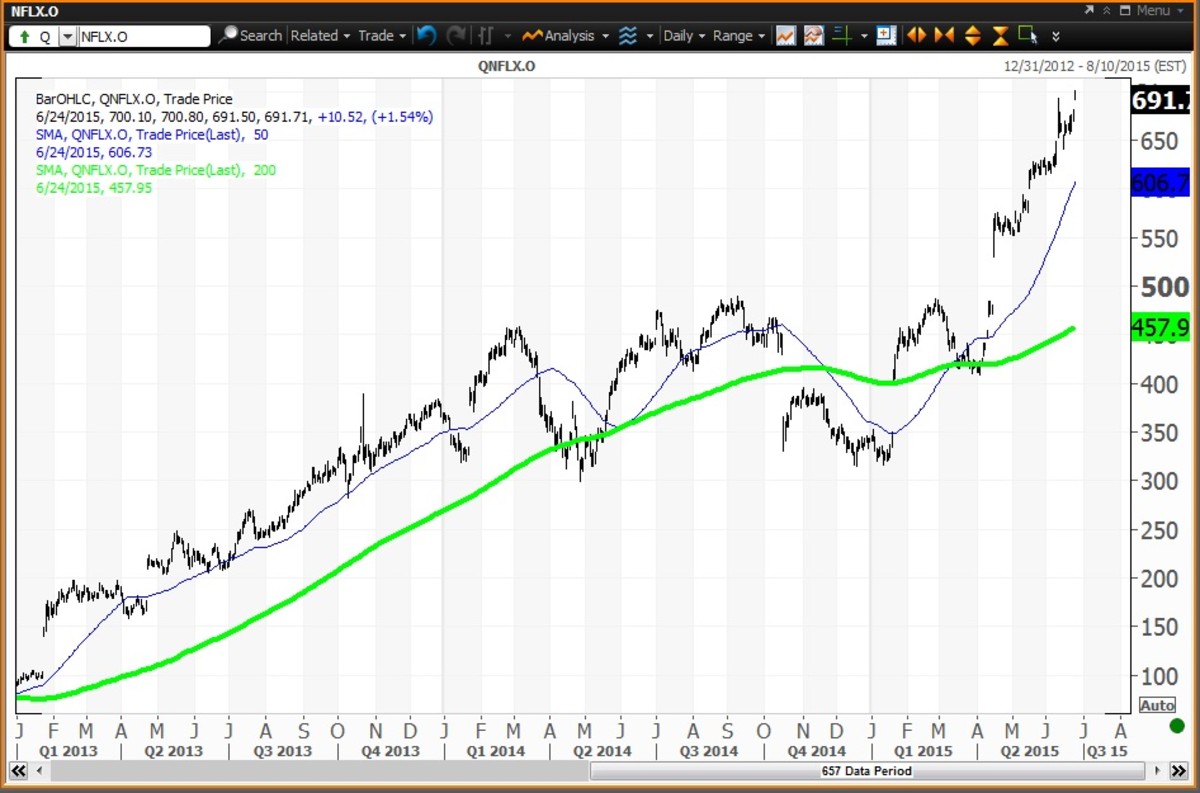Image resolution: width=1200 pixels, height=793 pixels.
Task: Open the Trade menu
Action: 382,35
